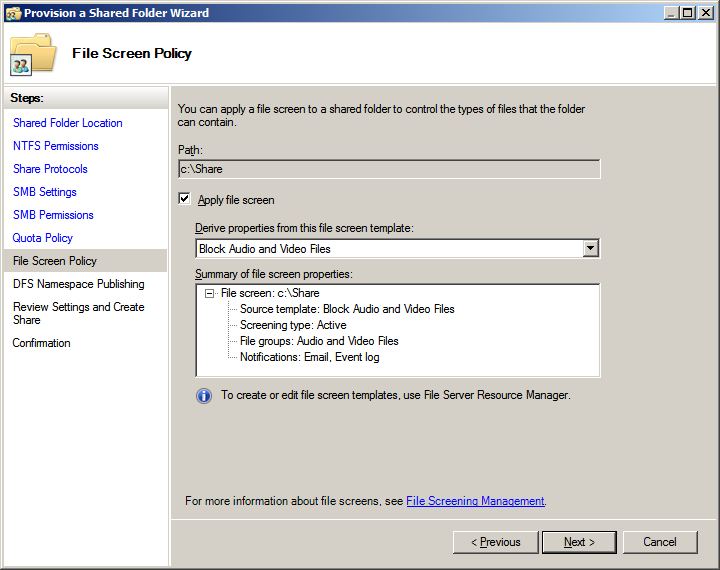Click the Path field showing c:\Share
Viewport: 720px width, 570px height.
pyautogui.click(x=389, y=169)
